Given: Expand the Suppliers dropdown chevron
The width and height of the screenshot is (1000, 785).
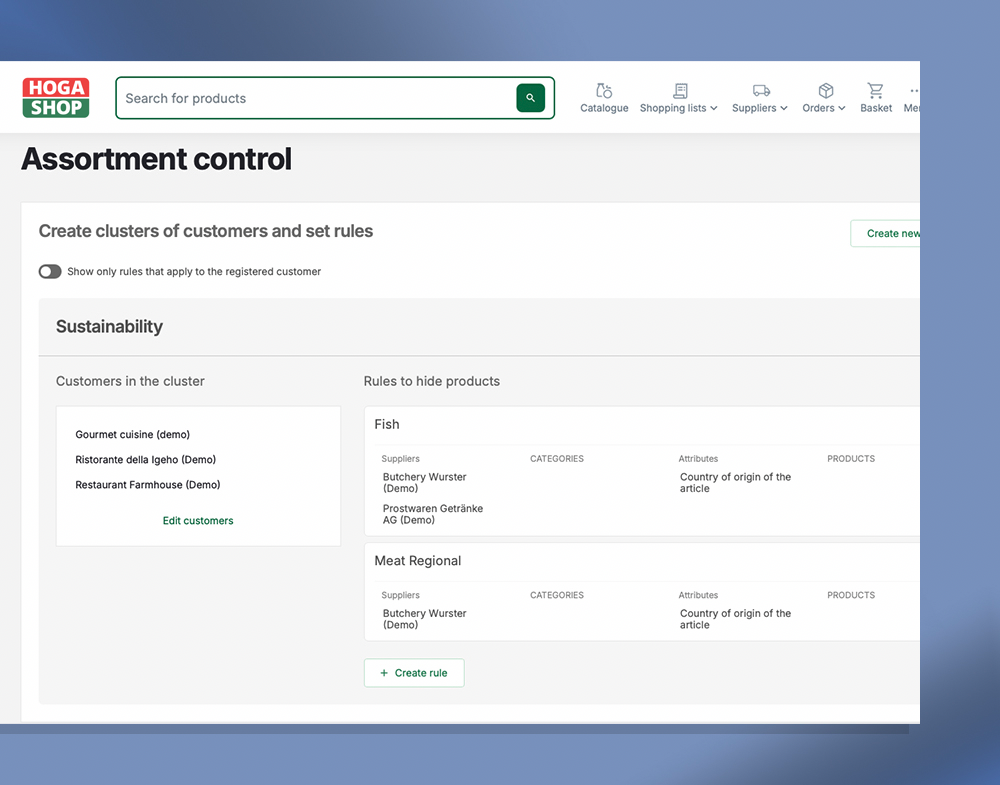Looking at the screenshot, I should tap(784, 109).
